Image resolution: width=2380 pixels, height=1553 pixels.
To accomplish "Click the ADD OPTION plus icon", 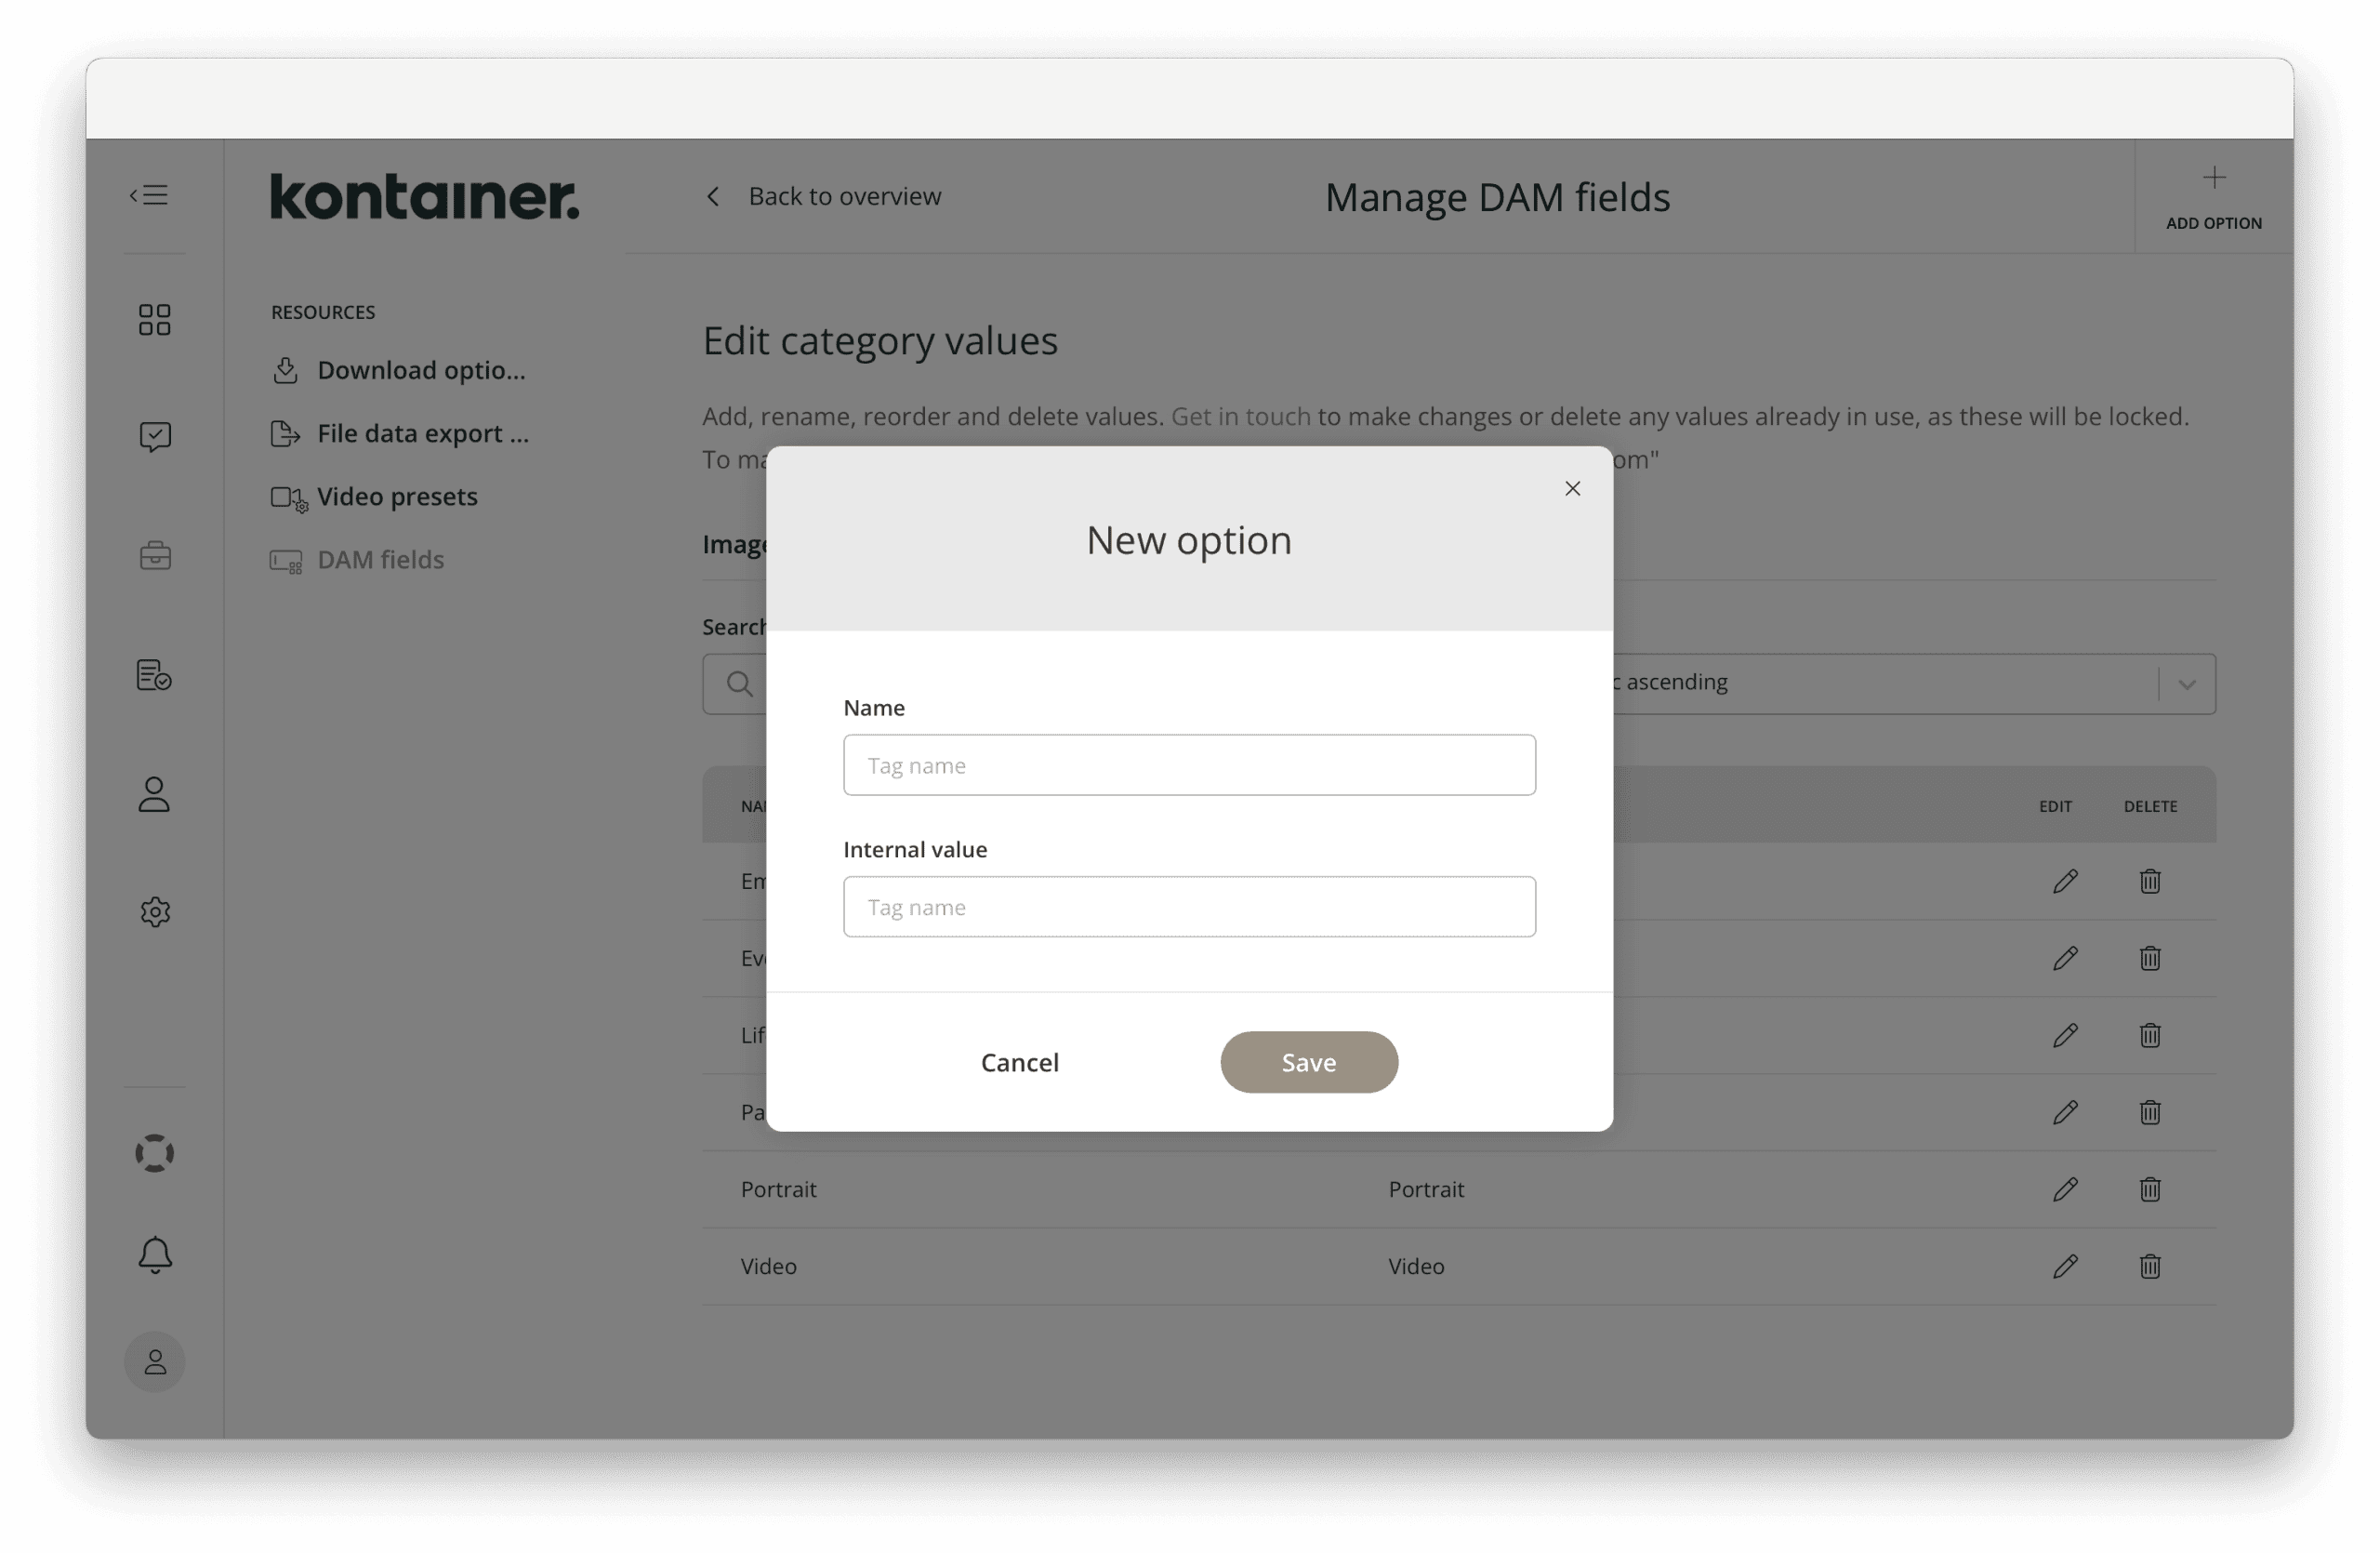I will coord(2213,177).
